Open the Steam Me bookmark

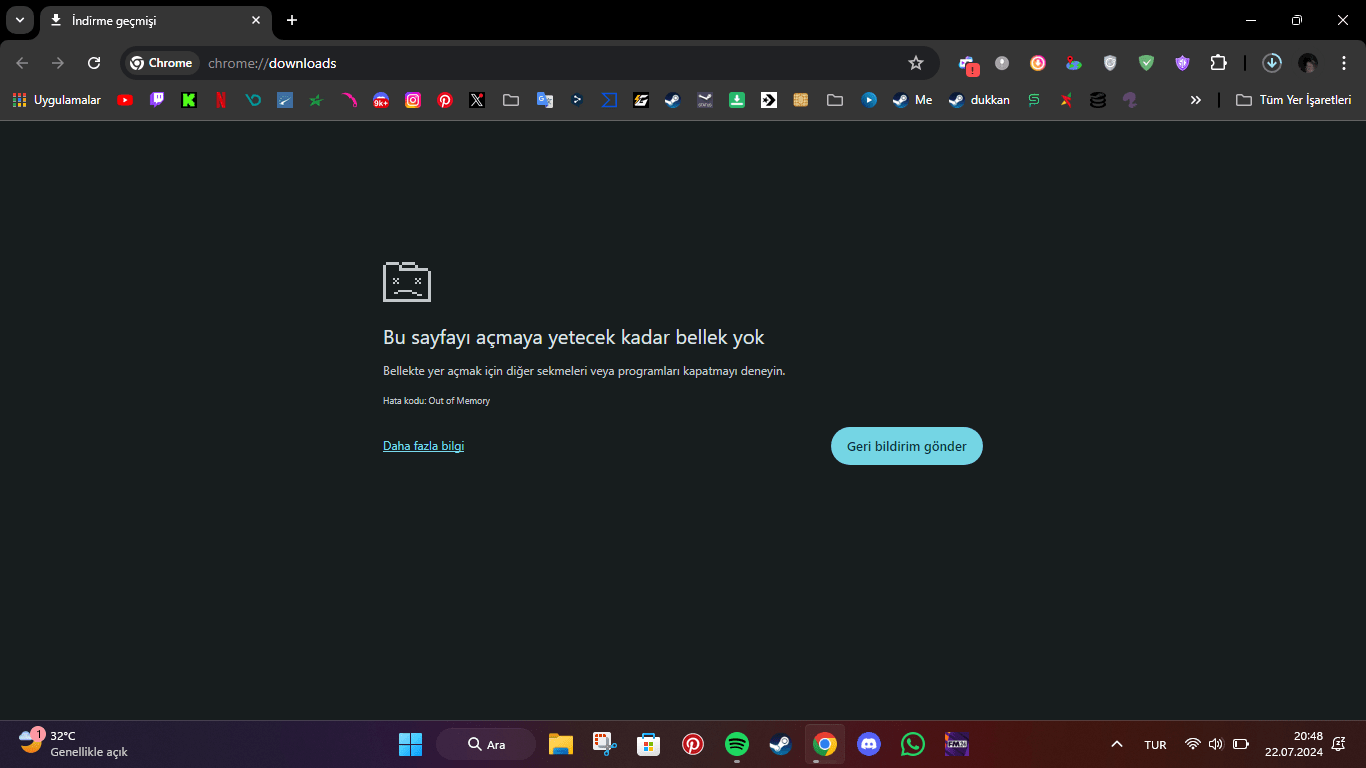click(912, 100)
